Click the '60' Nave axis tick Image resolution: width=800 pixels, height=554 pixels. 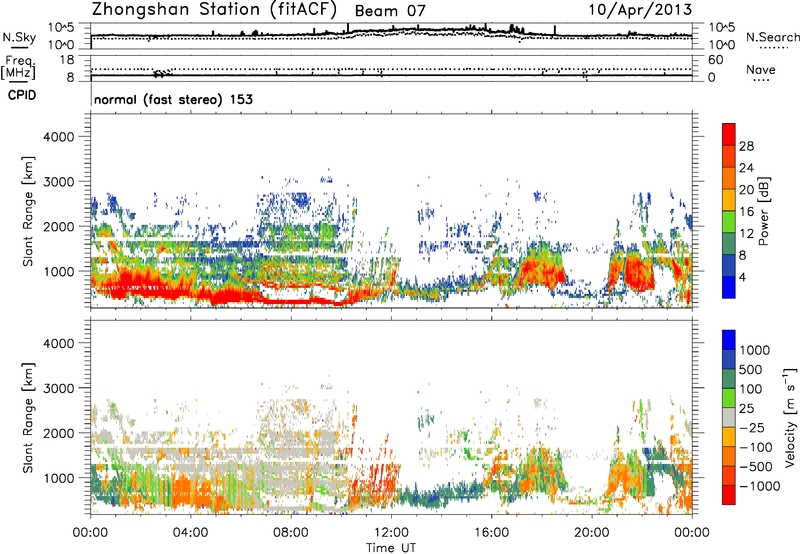pos(715,60)
